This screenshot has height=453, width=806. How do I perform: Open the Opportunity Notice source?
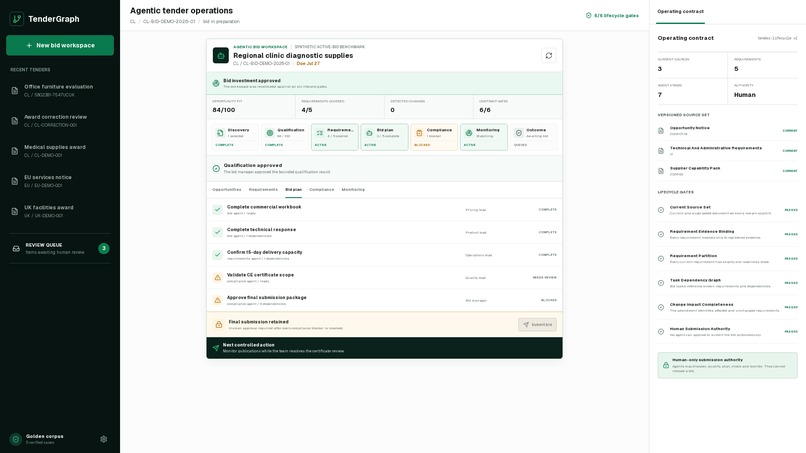click(727, 131)
